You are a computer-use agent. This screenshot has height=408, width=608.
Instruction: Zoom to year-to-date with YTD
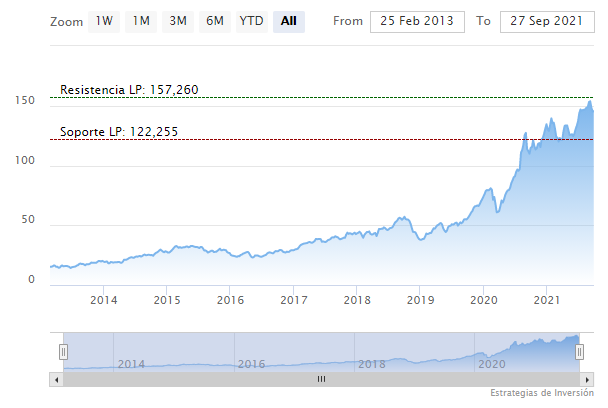click(251, 21)
